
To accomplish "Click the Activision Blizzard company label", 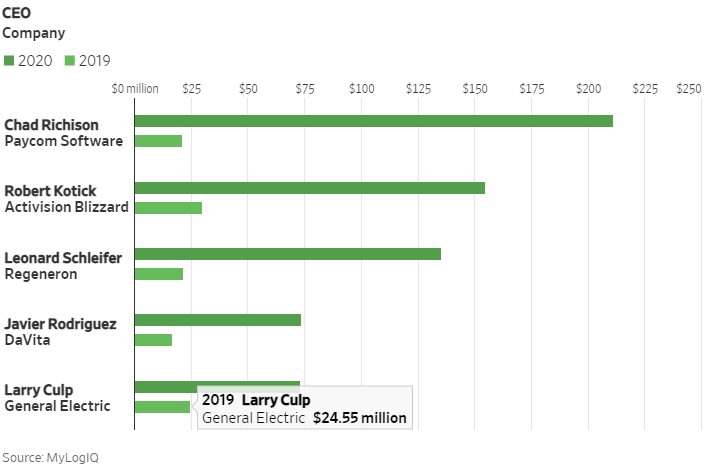I will (x=66, y=207).
